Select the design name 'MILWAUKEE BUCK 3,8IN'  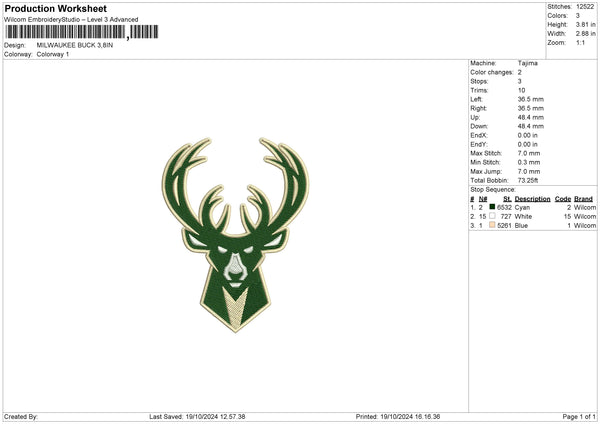coord(75,45)
